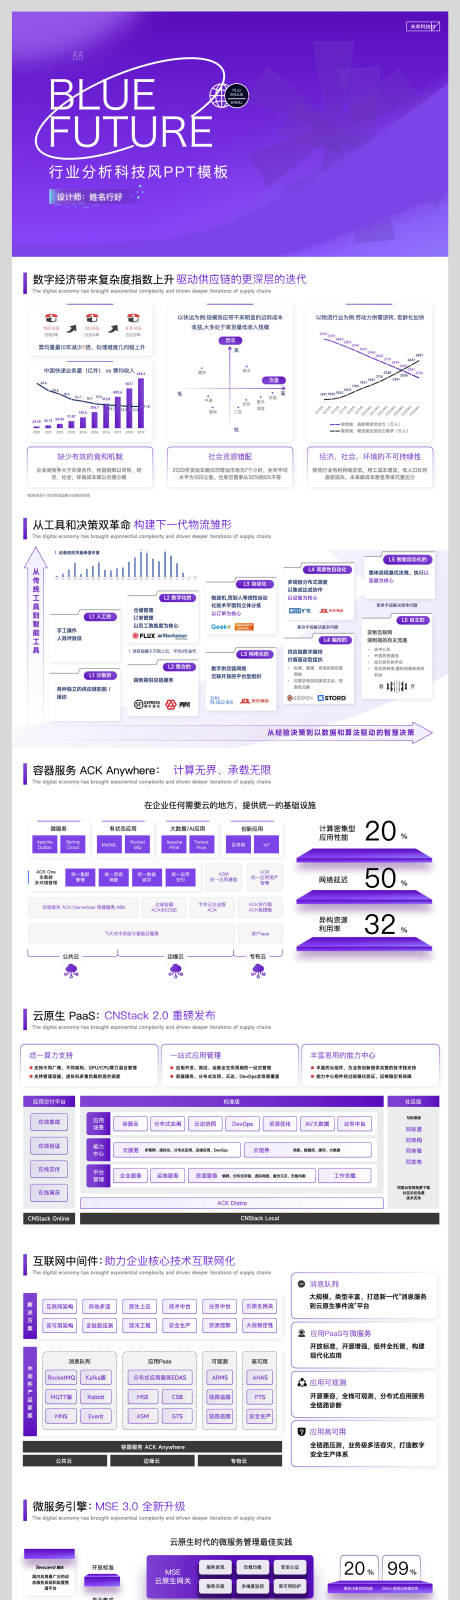Click the icon next to 应用可观测 heading
This screenshot has width=460, height=1600.
301,1382
